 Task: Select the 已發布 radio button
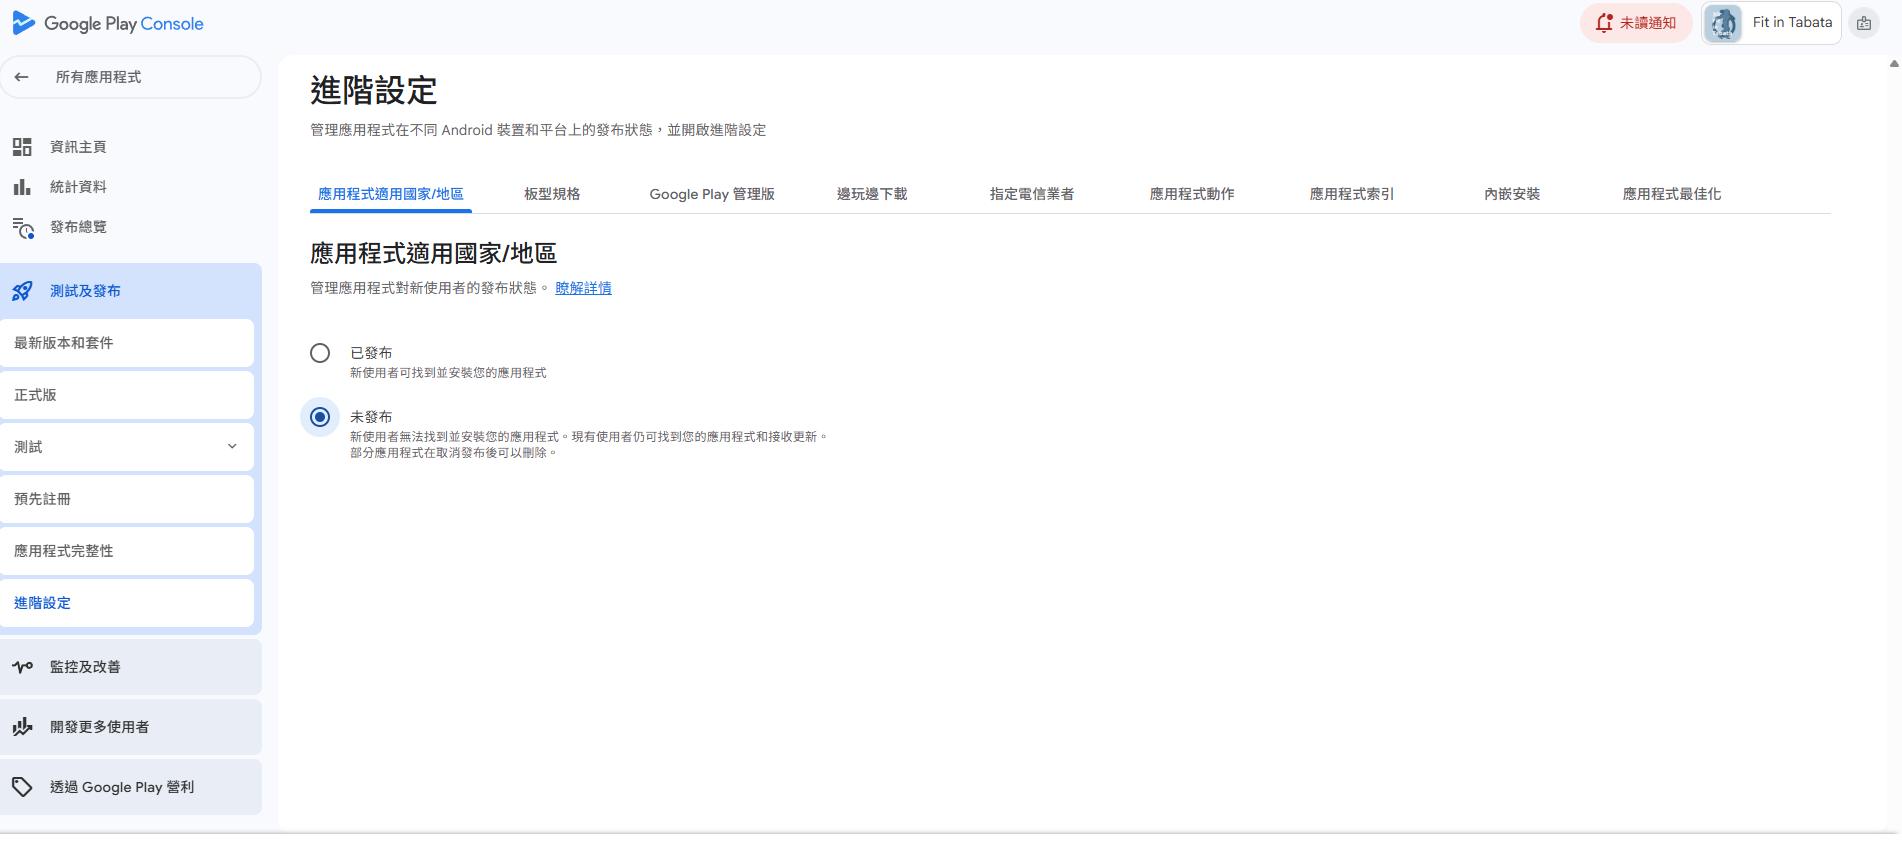[320, 353]
